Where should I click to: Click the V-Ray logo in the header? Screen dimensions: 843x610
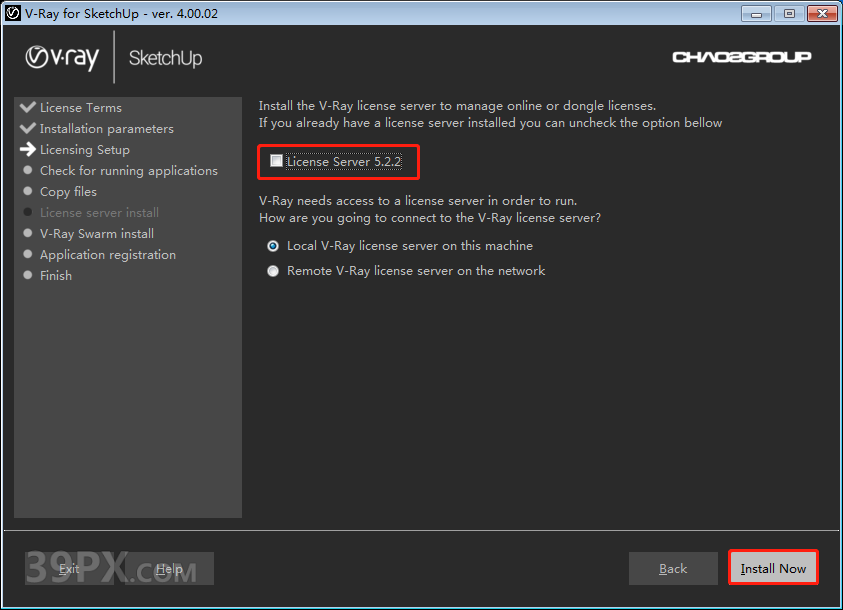point(62,58)
